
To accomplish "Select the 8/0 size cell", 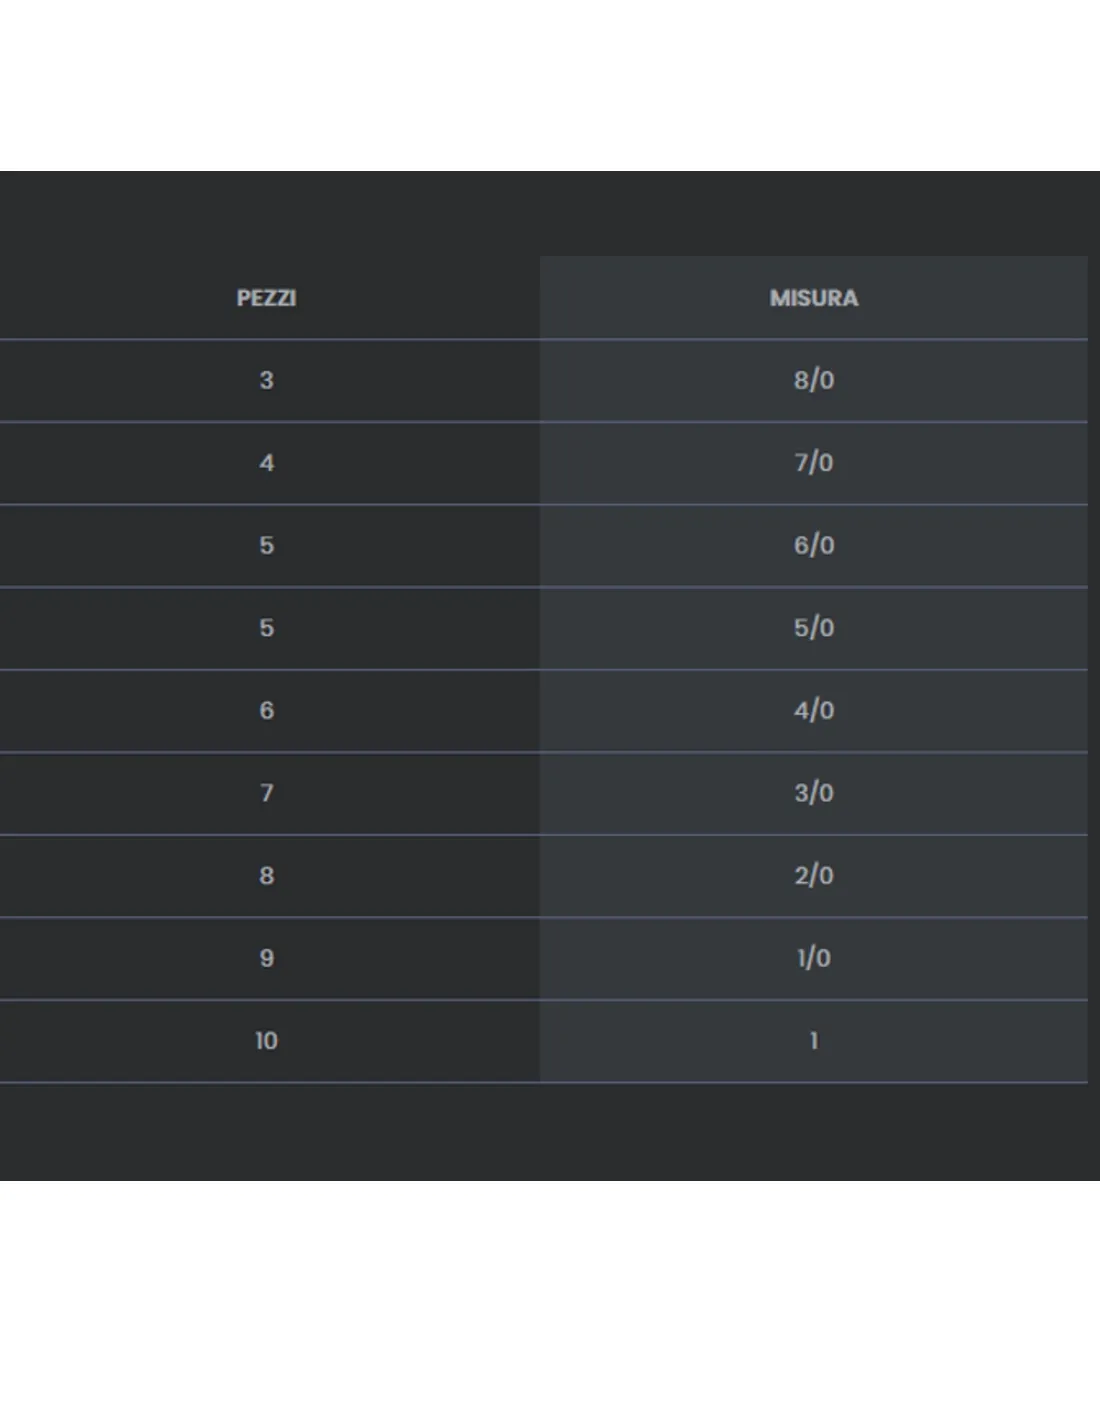I will [x=813, y=381].
